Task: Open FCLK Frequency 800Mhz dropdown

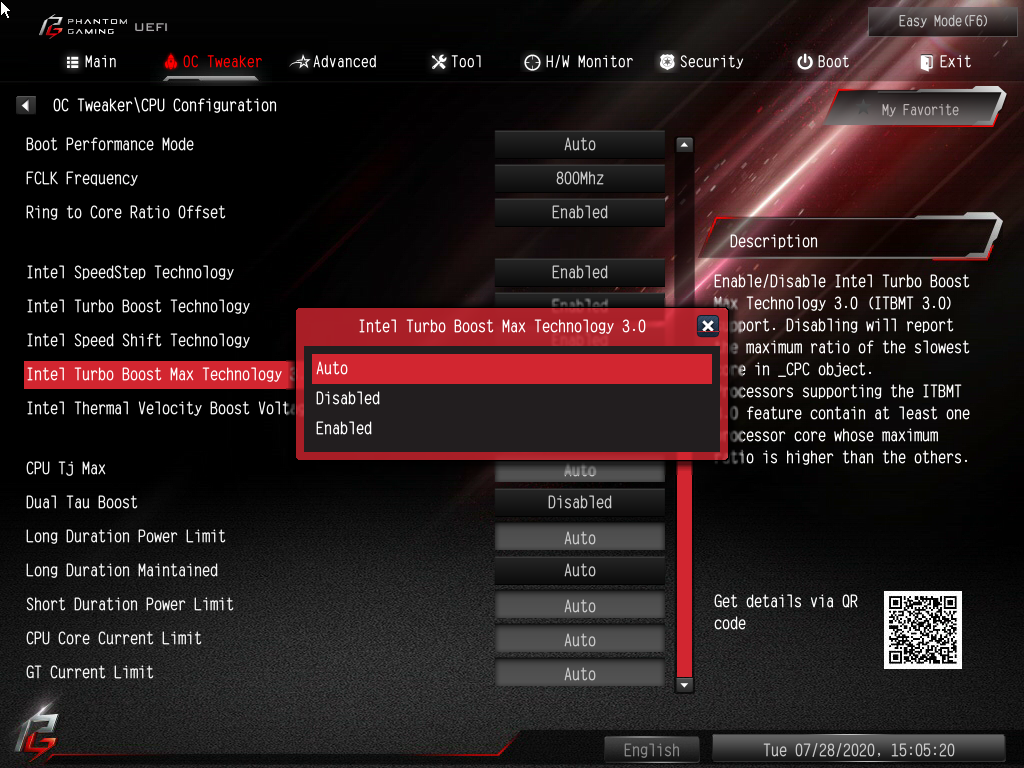Action: pyautogui.click(x=579, y=178)
